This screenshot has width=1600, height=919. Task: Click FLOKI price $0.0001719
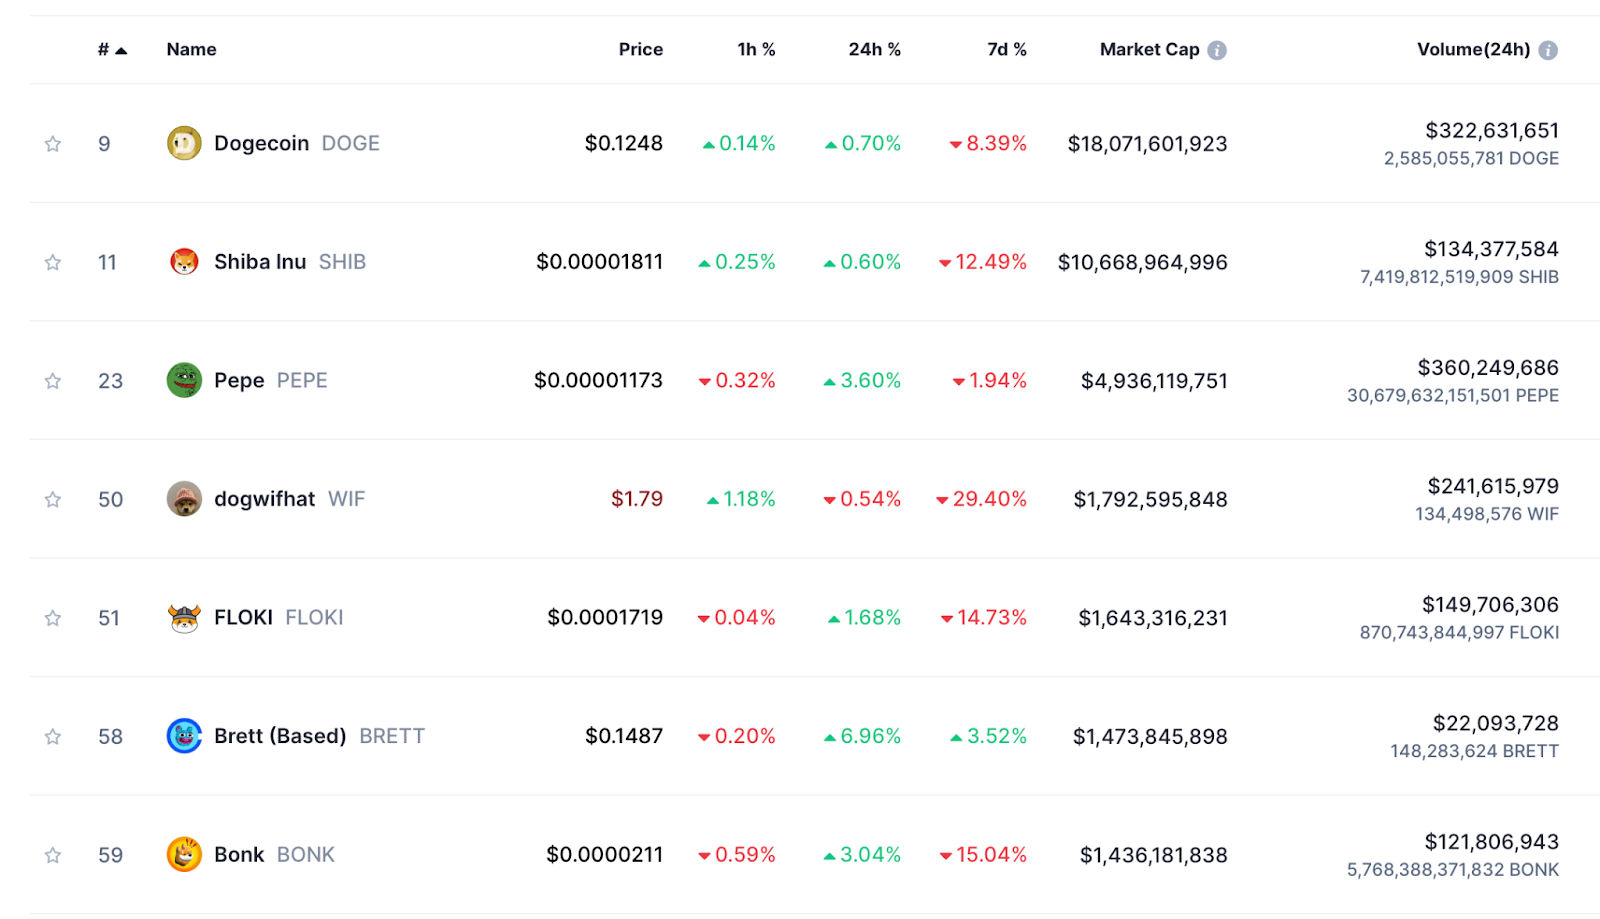(x=605, y=618)
